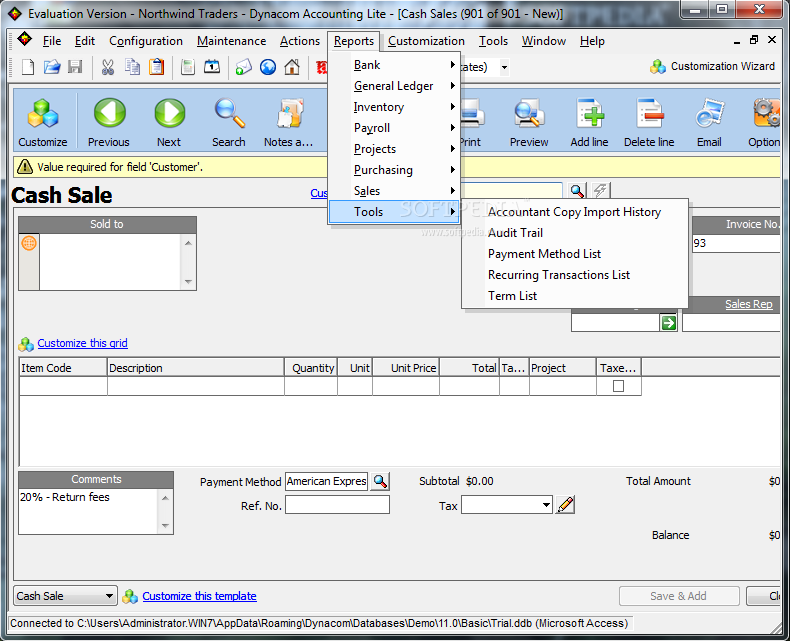The image size is (790, 641).
Task: Click the Payment Method field
Action: 326,481
